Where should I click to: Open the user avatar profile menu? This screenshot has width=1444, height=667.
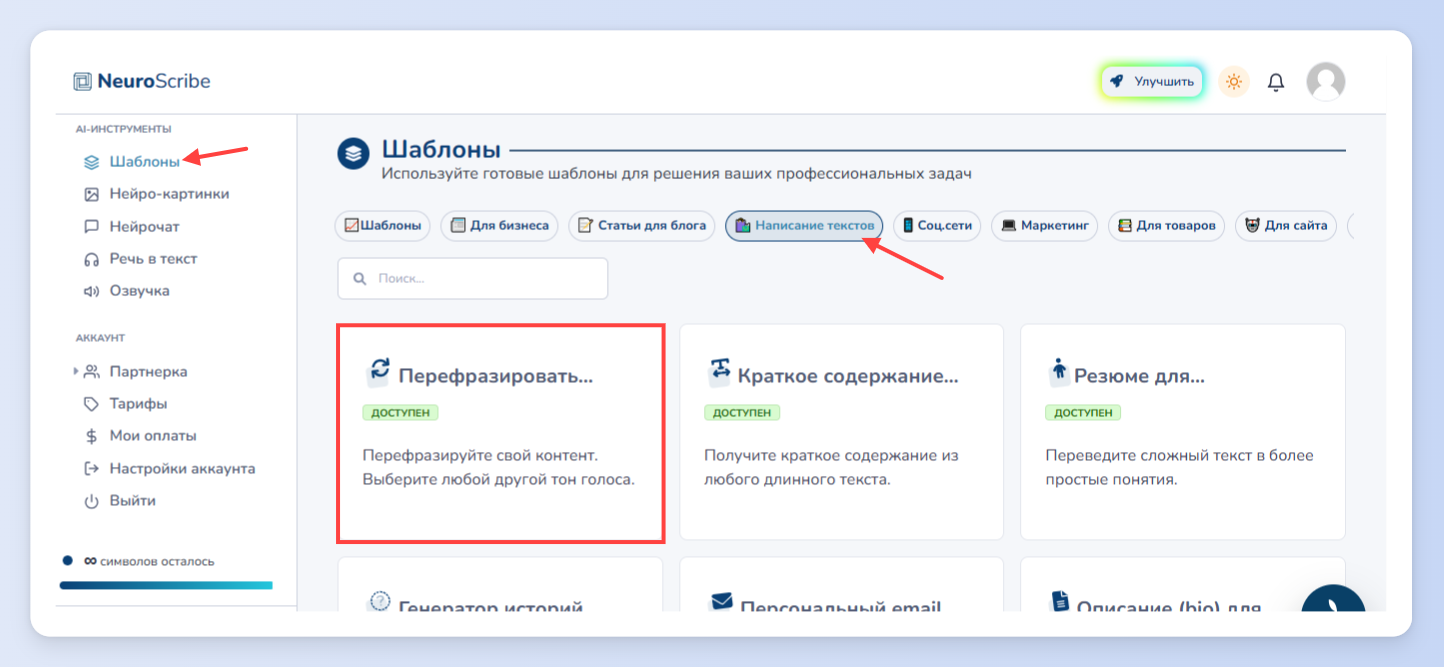click(x=1326, y=81)
